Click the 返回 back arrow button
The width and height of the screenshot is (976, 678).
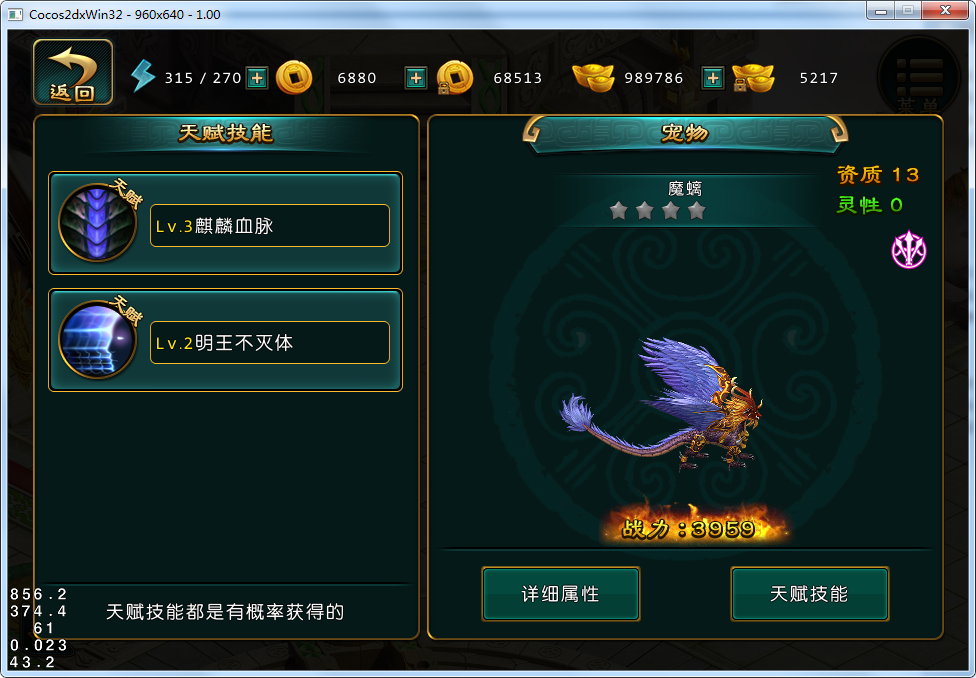pyautogui.click(x=73, y=72)
